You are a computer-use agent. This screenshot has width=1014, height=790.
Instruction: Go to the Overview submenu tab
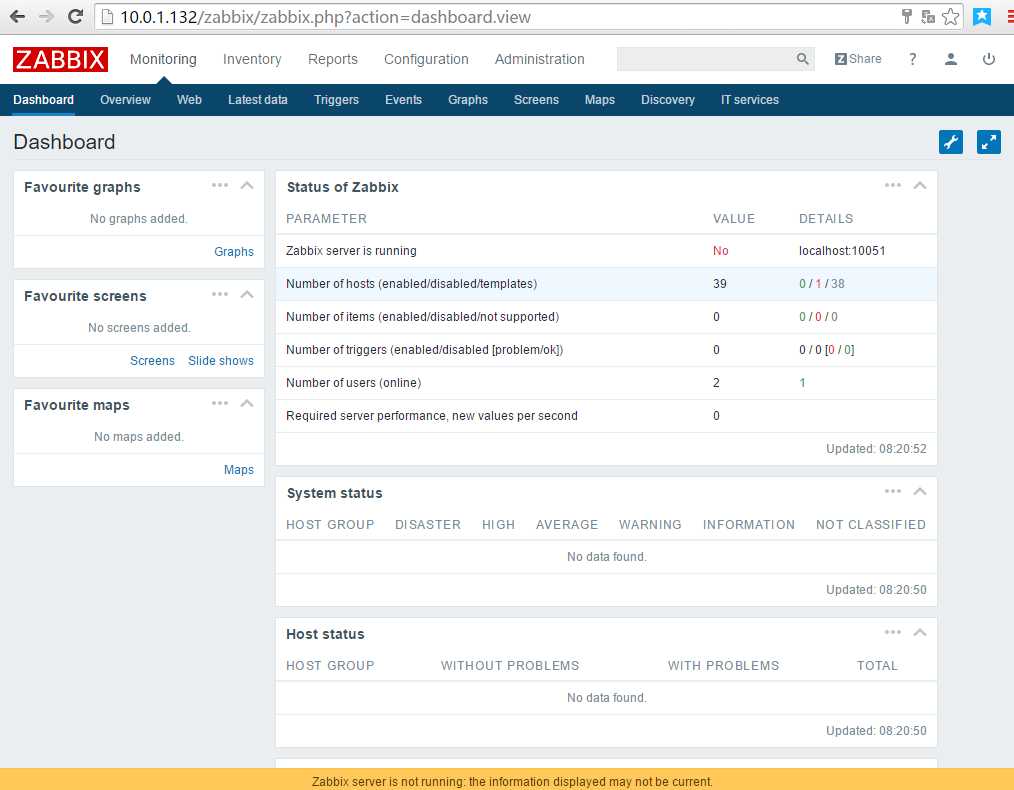(x=125, y=100)
